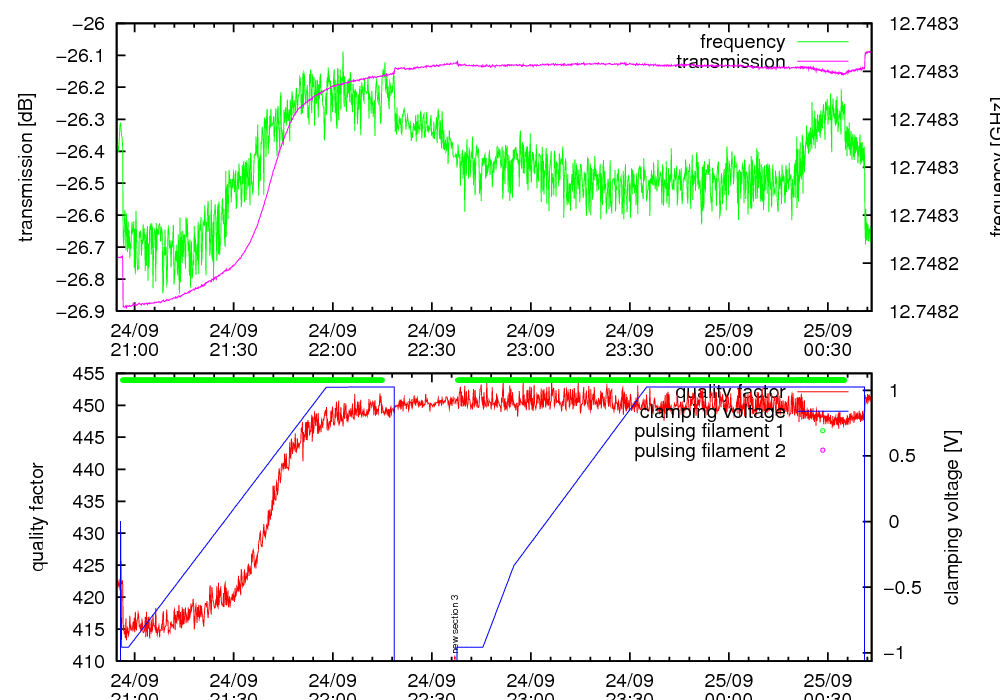Click the "clamping voltage [V]" axis title
Screen dimensions: 1000x700
point(952,518)
